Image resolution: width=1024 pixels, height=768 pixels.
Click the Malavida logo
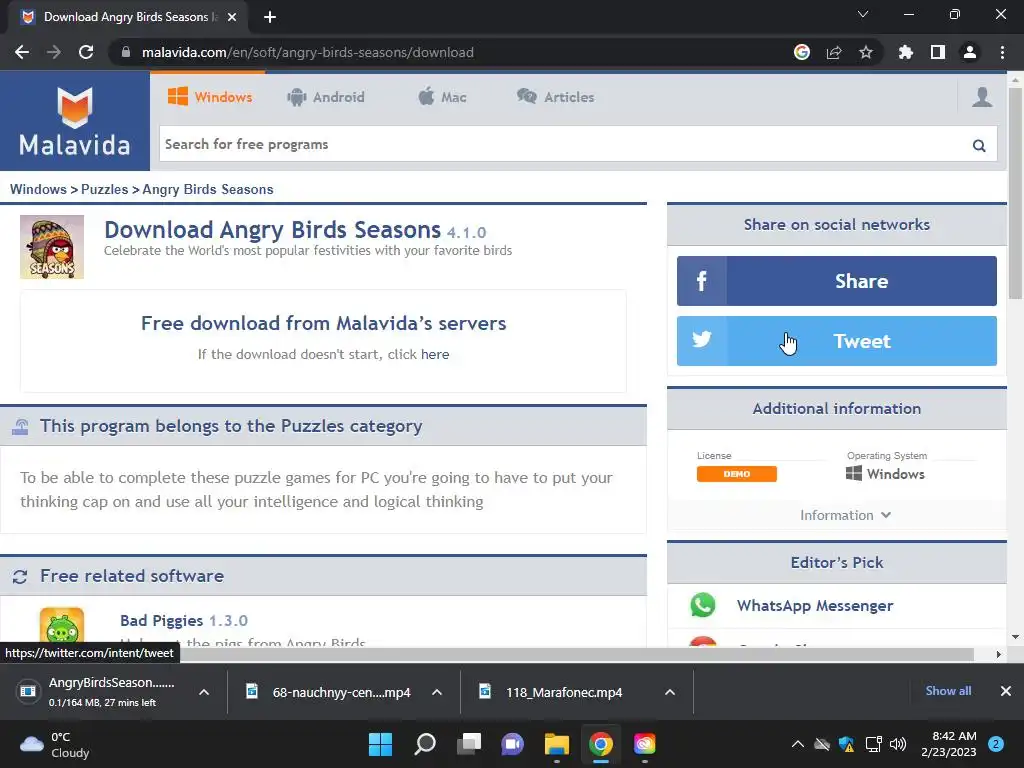(x=74, y=121)
